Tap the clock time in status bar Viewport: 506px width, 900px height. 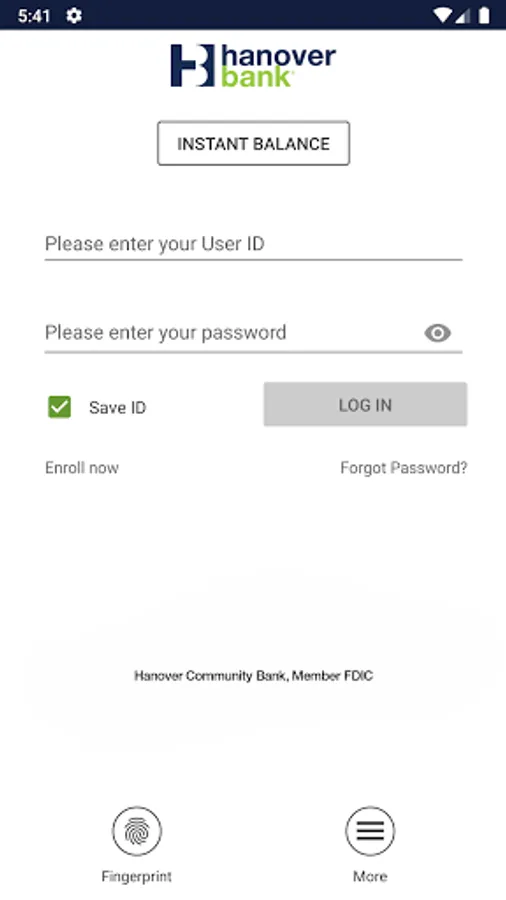point(34,15)
